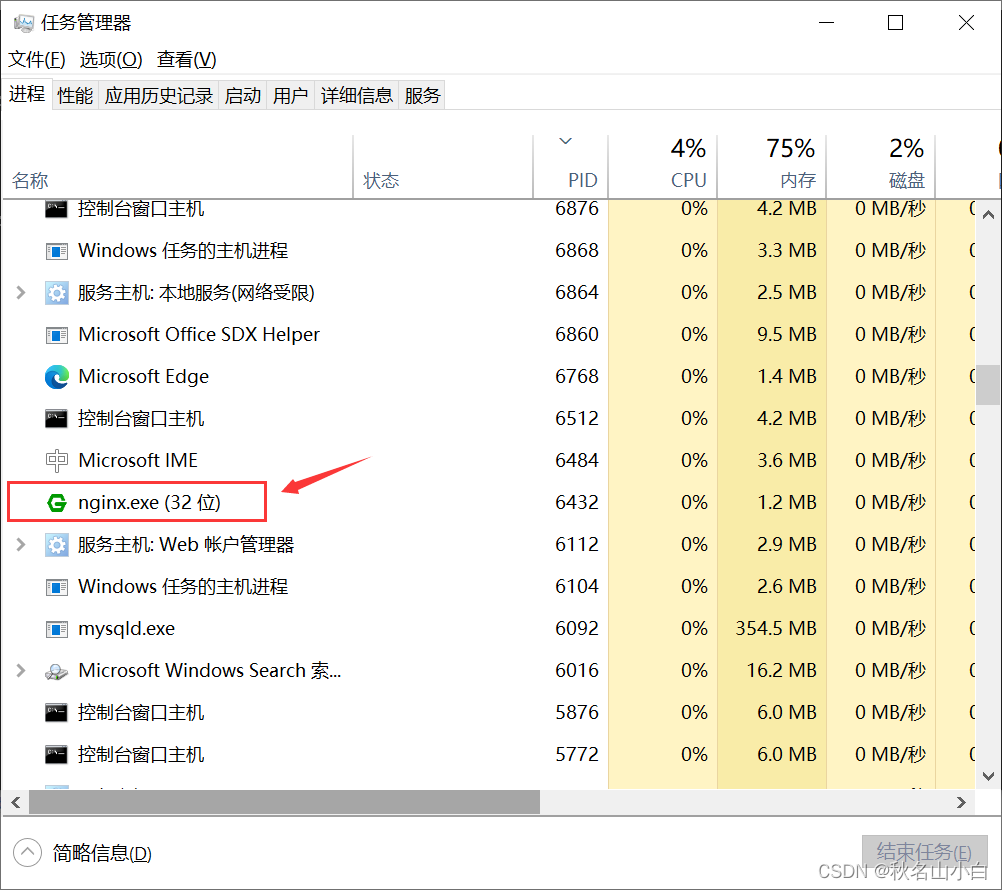Click the Microsoft IME icon
Screen dimensions: 1002x890
[x=56, y=461]
